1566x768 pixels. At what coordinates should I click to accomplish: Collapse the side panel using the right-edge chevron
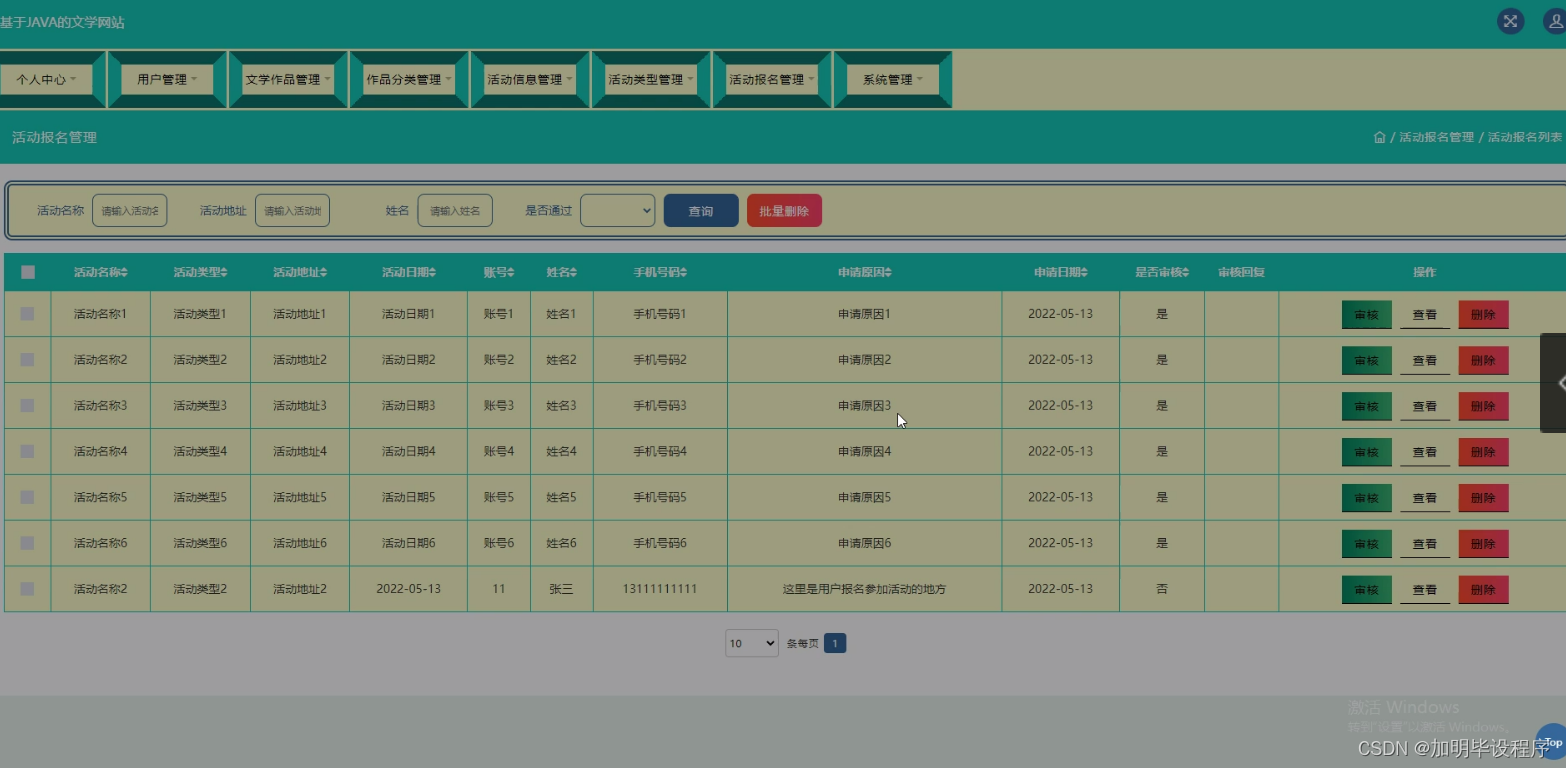(x=1559, y=382)
